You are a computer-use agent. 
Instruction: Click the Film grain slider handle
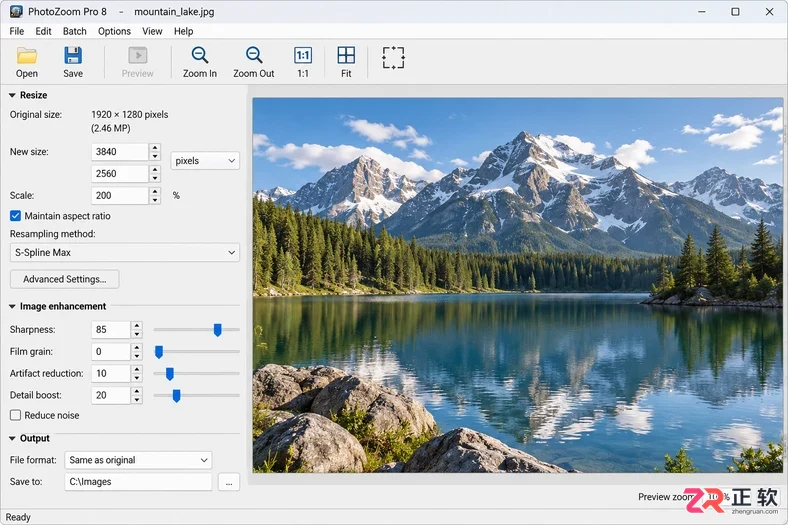coord(159,352)
